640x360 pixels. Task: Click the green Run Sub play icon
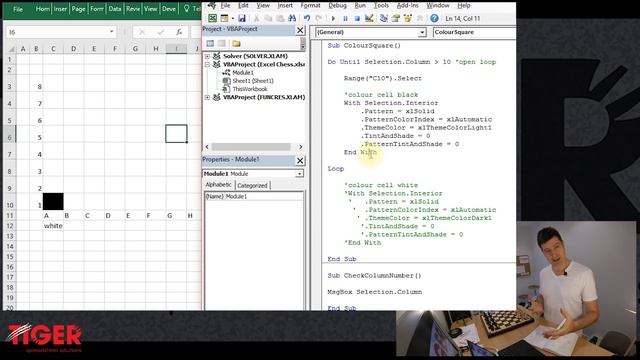[333, 18]
